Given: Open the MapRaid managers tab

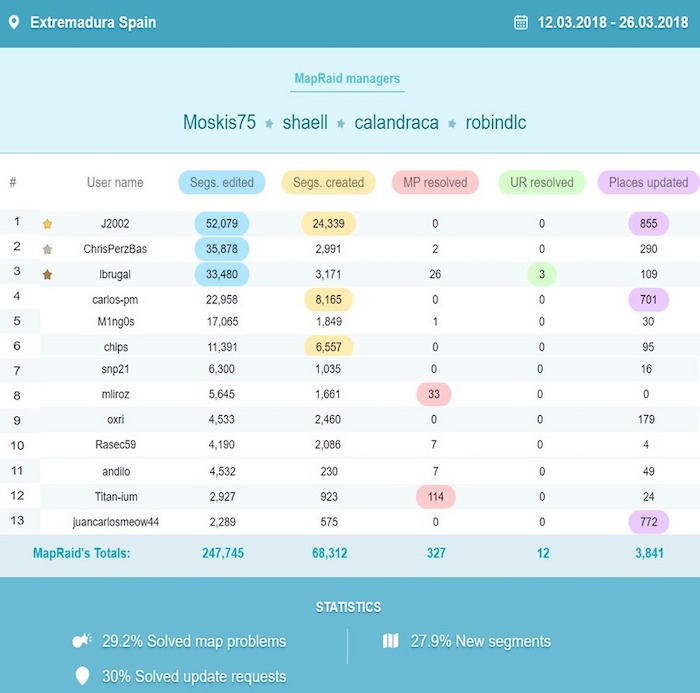Looking at the screenshot, I should pyautogui.click(x=348, y=79).
